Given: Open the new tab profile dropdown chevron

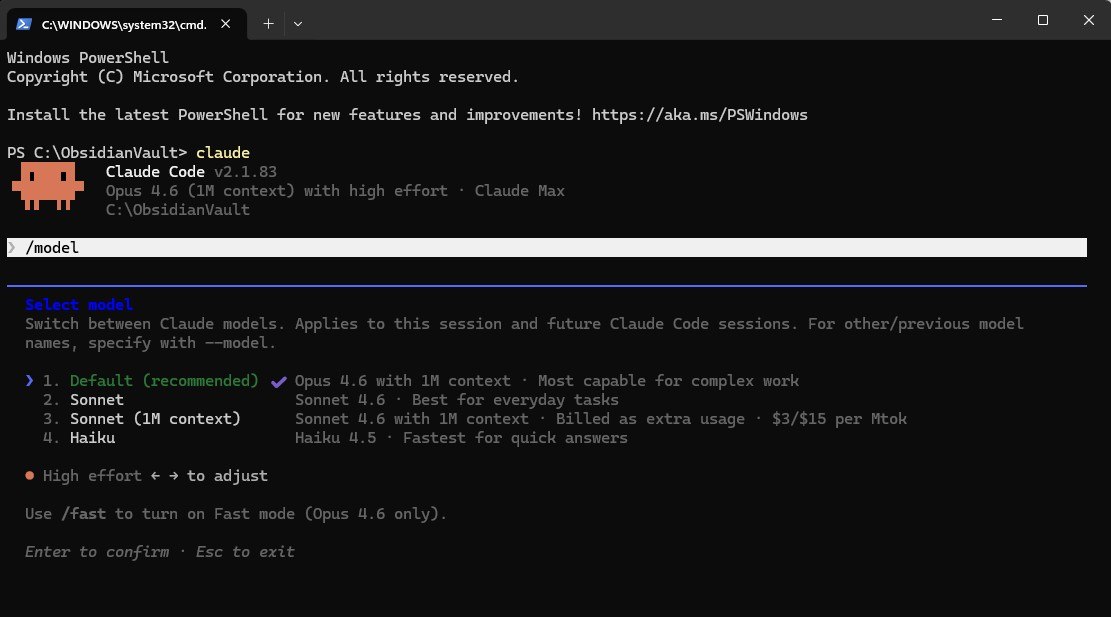Looking at the screenshot, I should [298, 22].
